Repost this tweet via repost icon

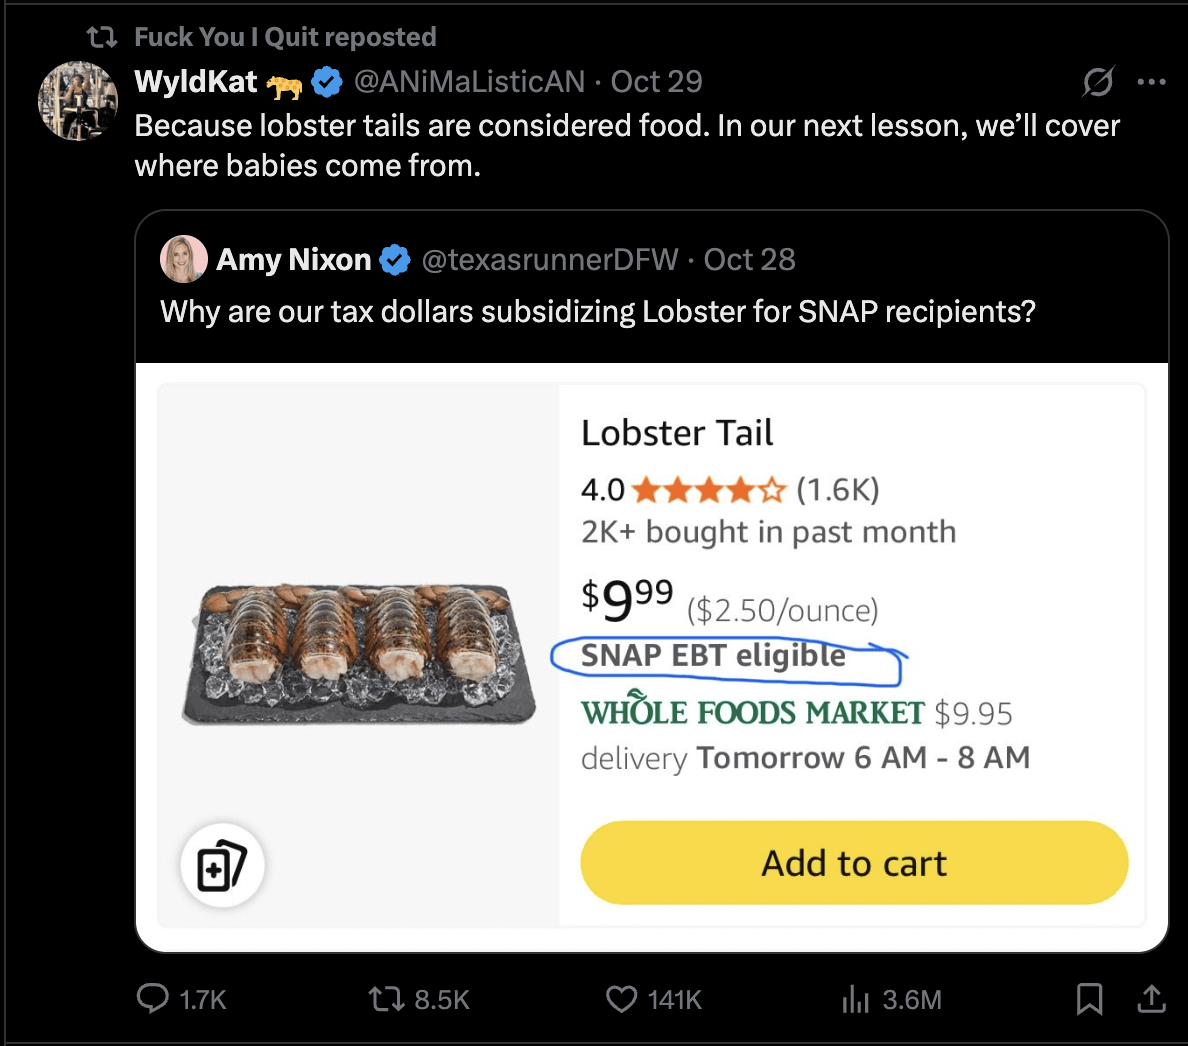383,999
